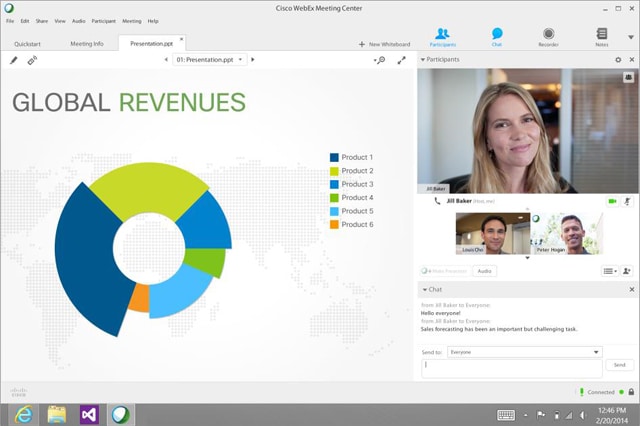Select the eraser tool beside the pen
640x426 pixels.
pyautogui.click(x=32, y=60)
